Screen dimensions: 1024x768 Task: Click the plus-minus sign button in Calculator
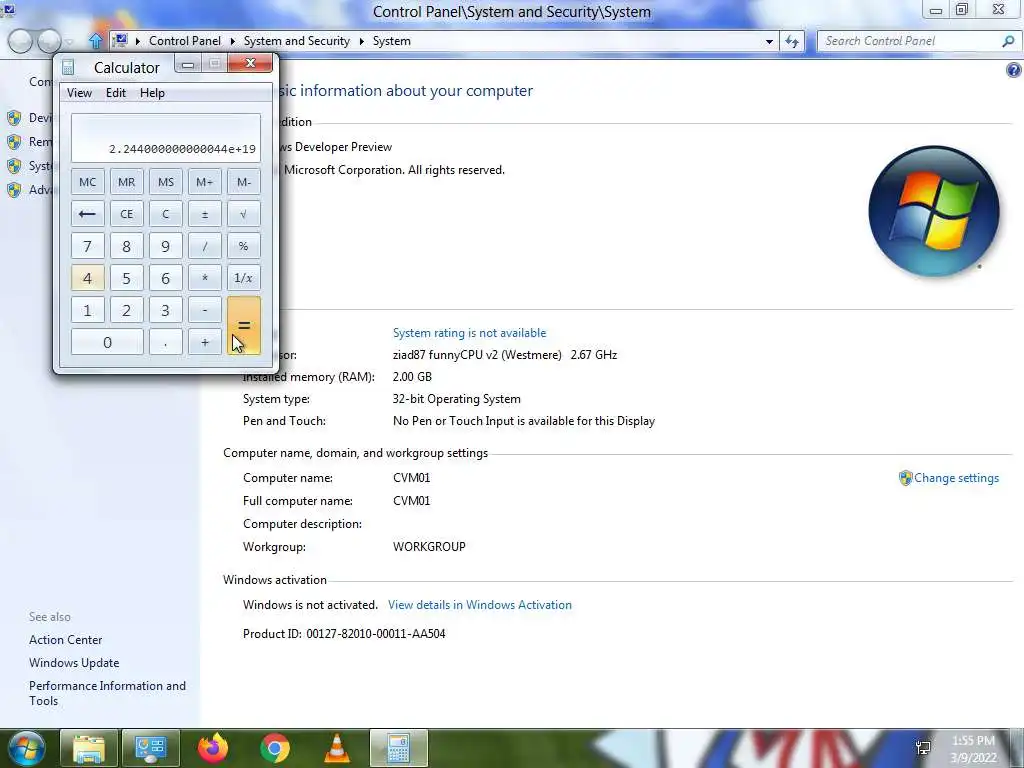[x=204, y=214]
